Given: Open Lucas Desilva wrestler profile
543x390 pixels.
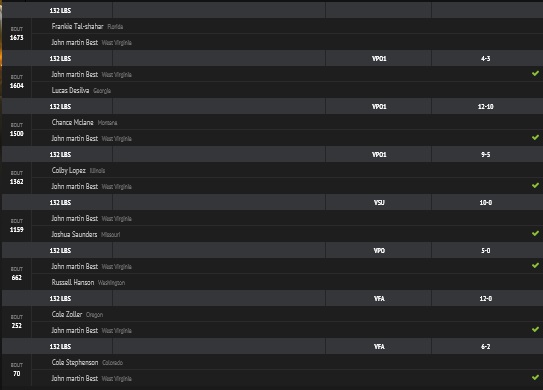Looking at the screenshot, I should point(70,90).
